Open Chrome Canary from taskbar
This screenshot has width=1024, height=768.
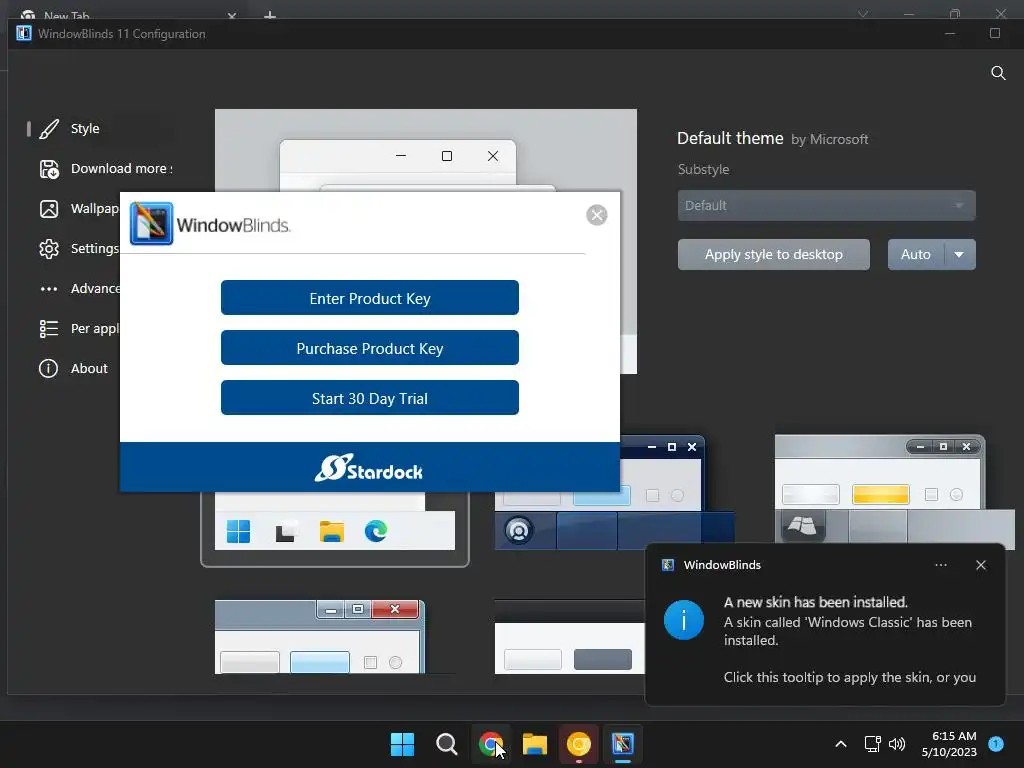pyautogui.click(x=579, y=744)
